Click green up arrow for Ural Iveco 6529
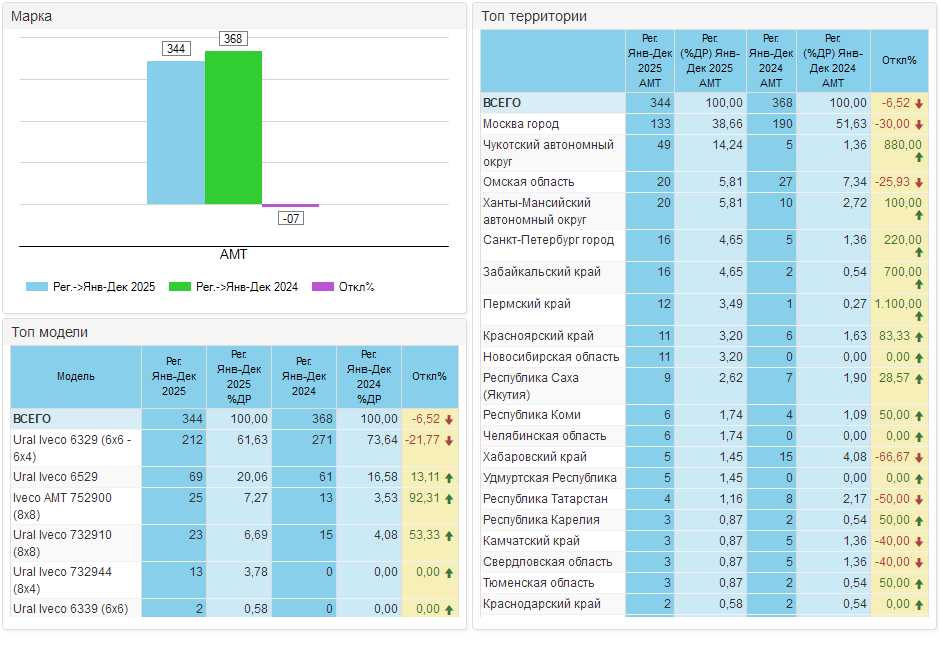This screenshot has width=940, height=664. tap(449, 477)
